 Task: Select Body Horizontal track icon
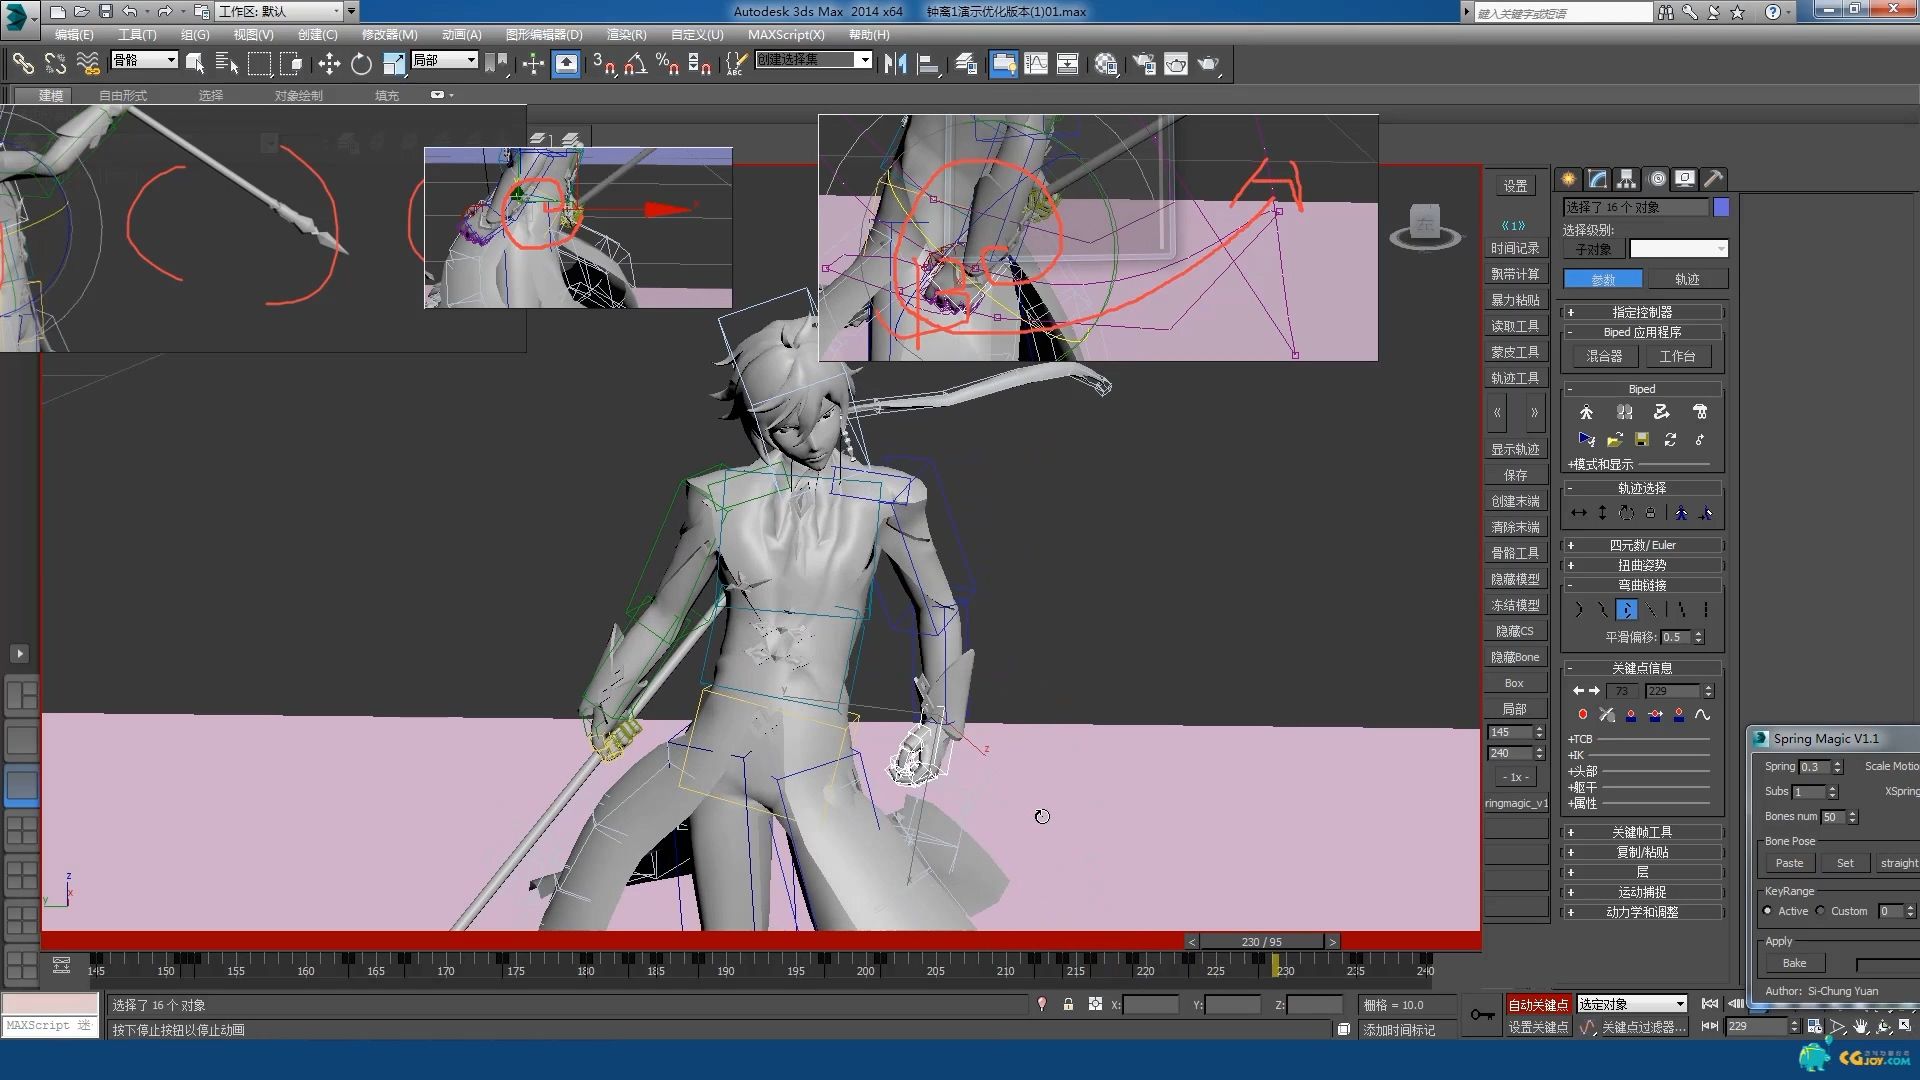point(1578,513)
